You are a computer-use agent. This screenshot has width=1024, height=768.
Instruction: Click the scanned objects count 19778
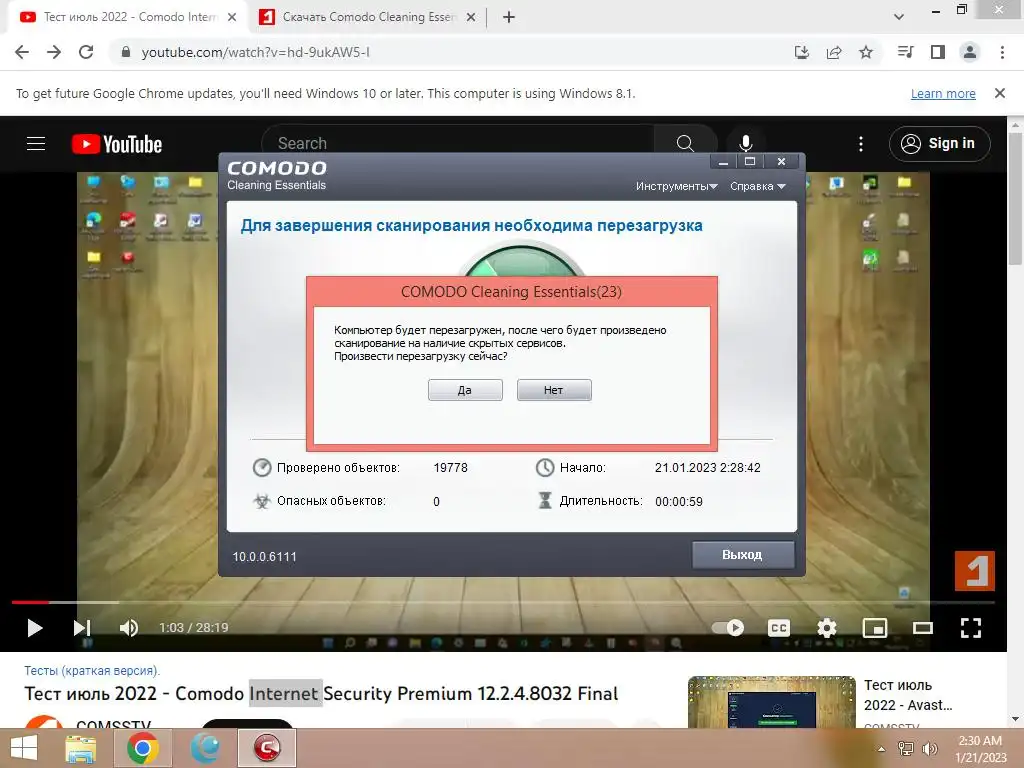(x=451, y=468)
